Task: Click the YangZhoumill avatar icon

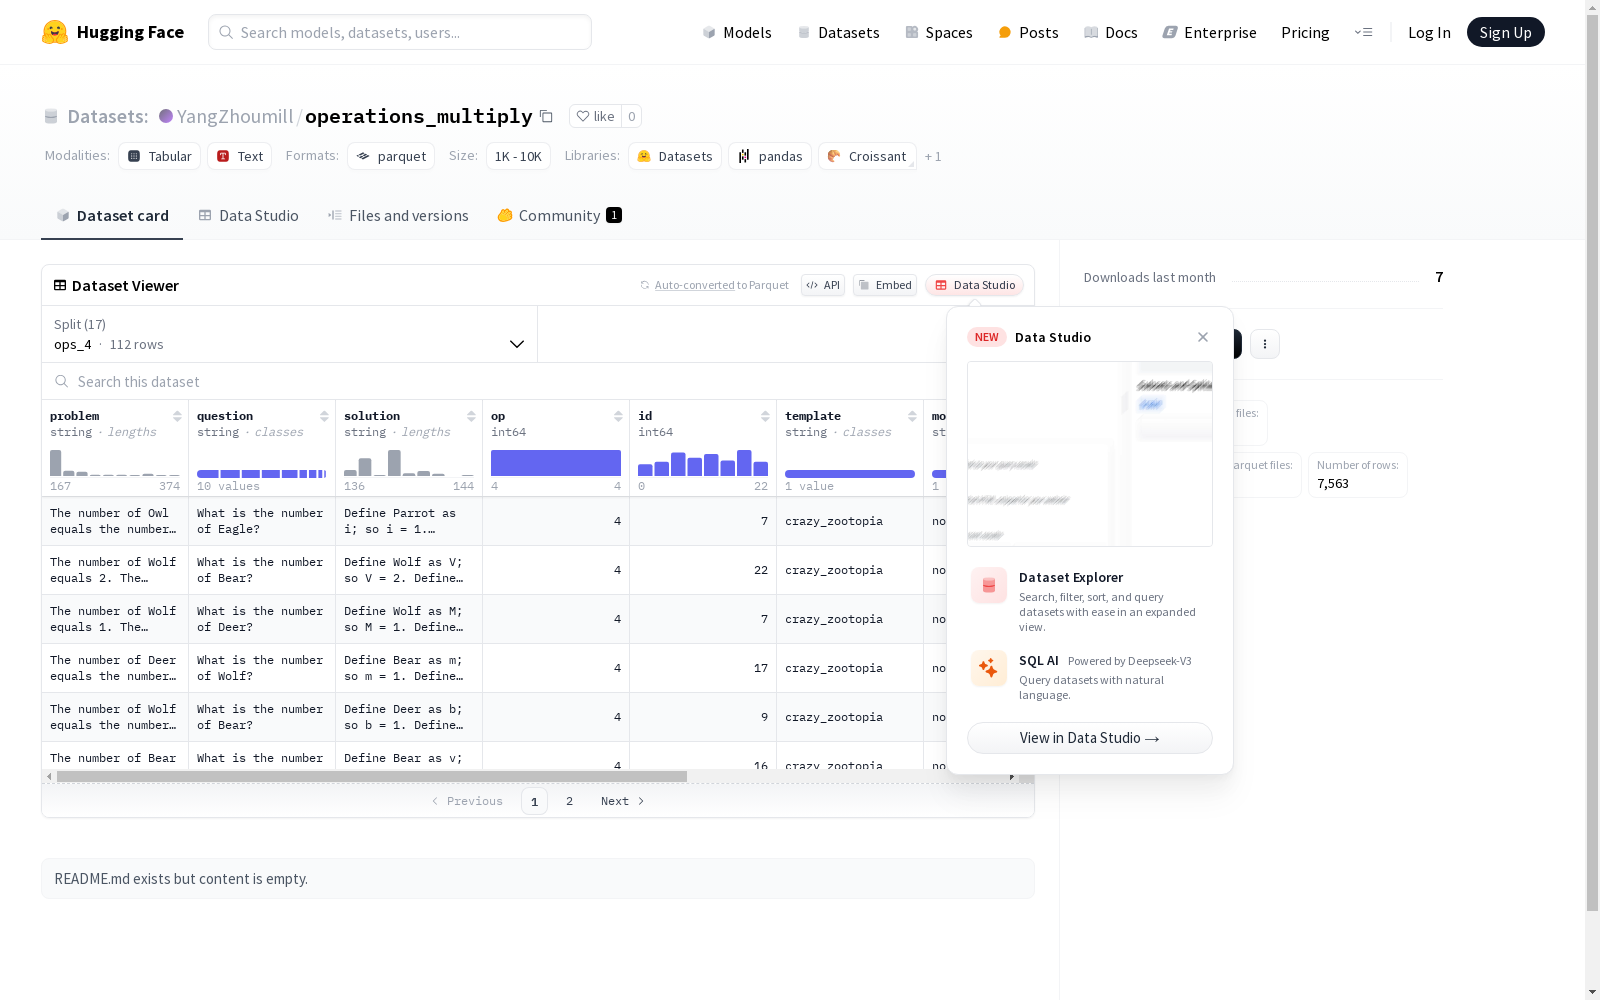Action: (x=166, y=116)
